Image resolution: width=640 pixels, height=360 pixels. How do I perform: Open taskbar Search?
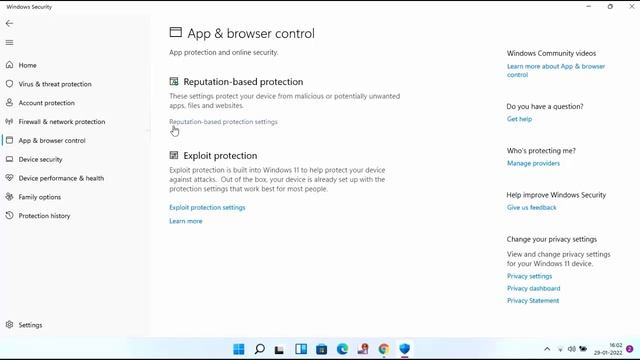tap(260, 349)
